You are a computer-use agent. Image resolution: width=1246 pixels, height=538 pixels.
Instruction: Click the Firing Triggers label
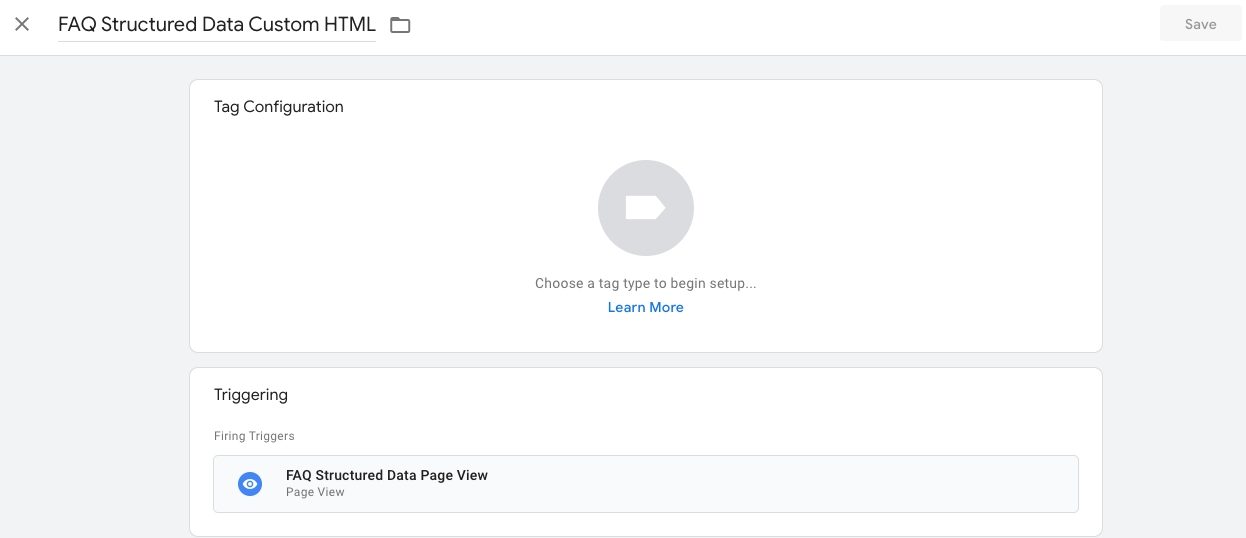[x=254, y=436]
